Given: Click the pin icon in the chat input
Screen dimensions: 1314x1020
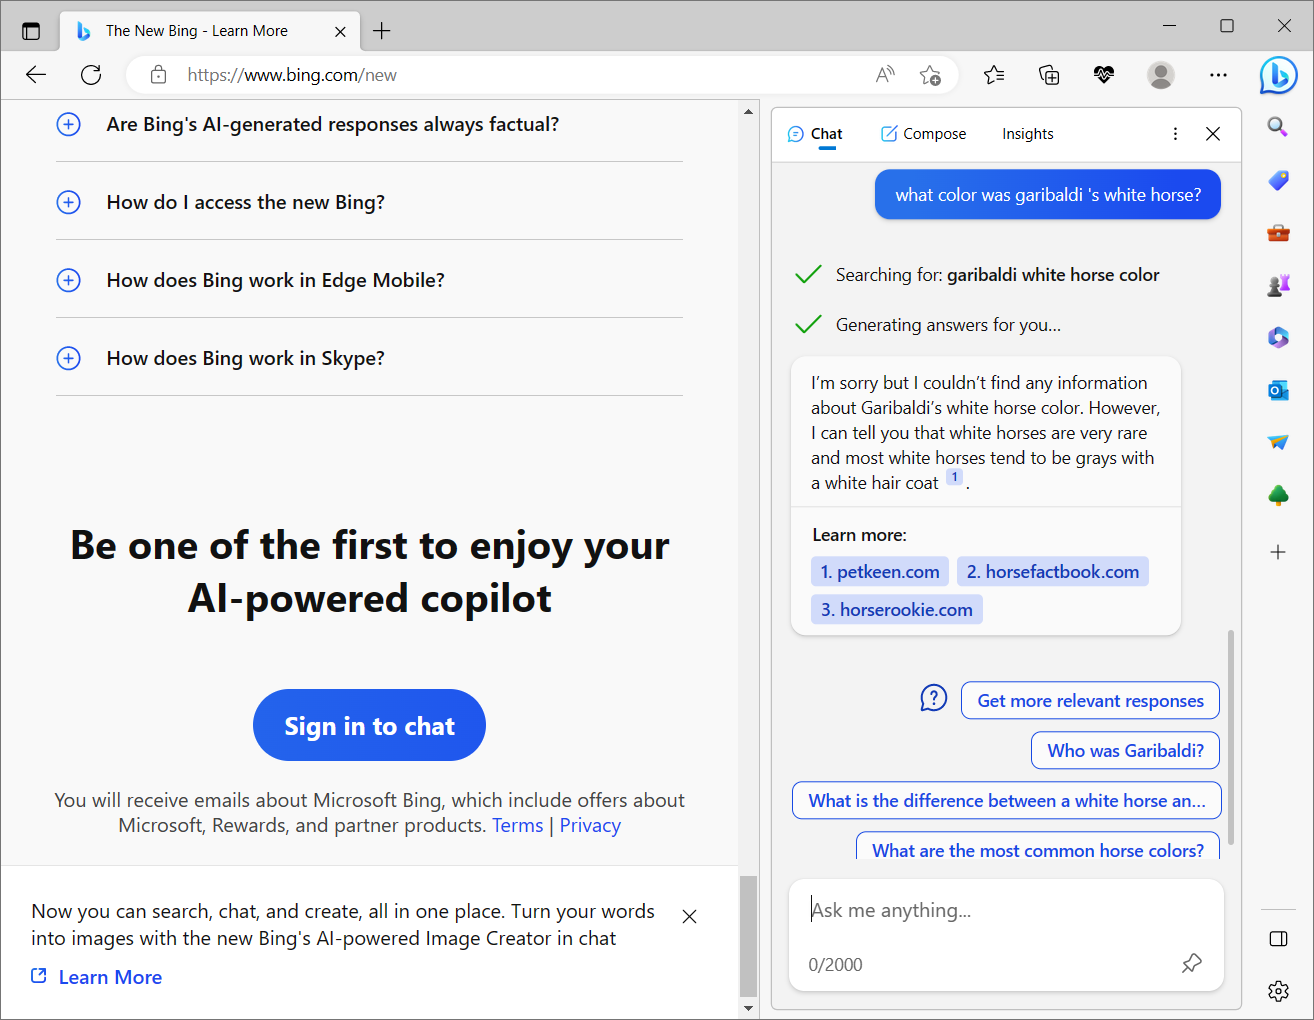Looking at the screenshot, I should click(1192, 963).
